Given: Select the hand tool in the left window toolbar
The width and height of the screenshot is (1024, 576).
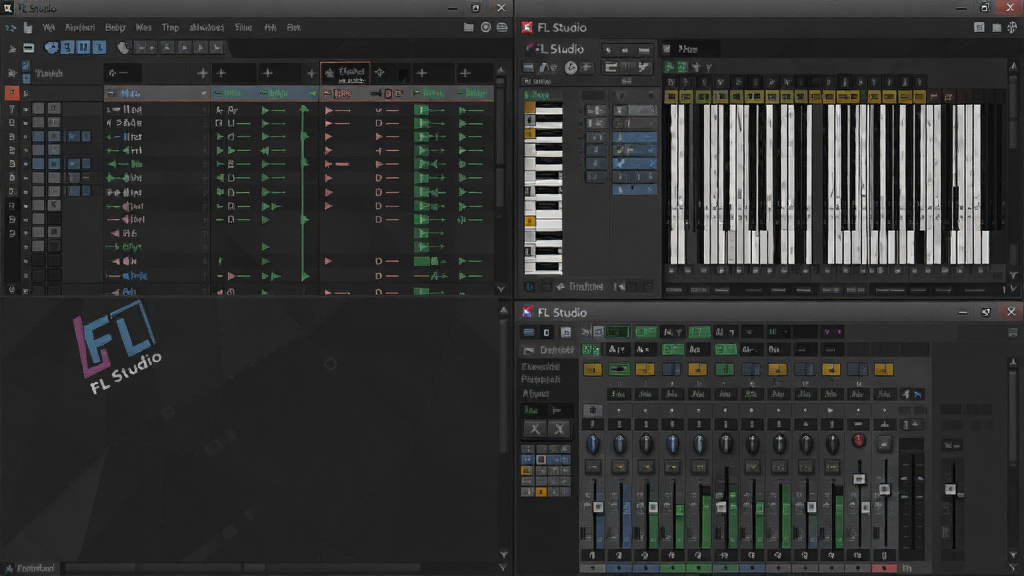Looking at the screenshot, I should (122, 48).
